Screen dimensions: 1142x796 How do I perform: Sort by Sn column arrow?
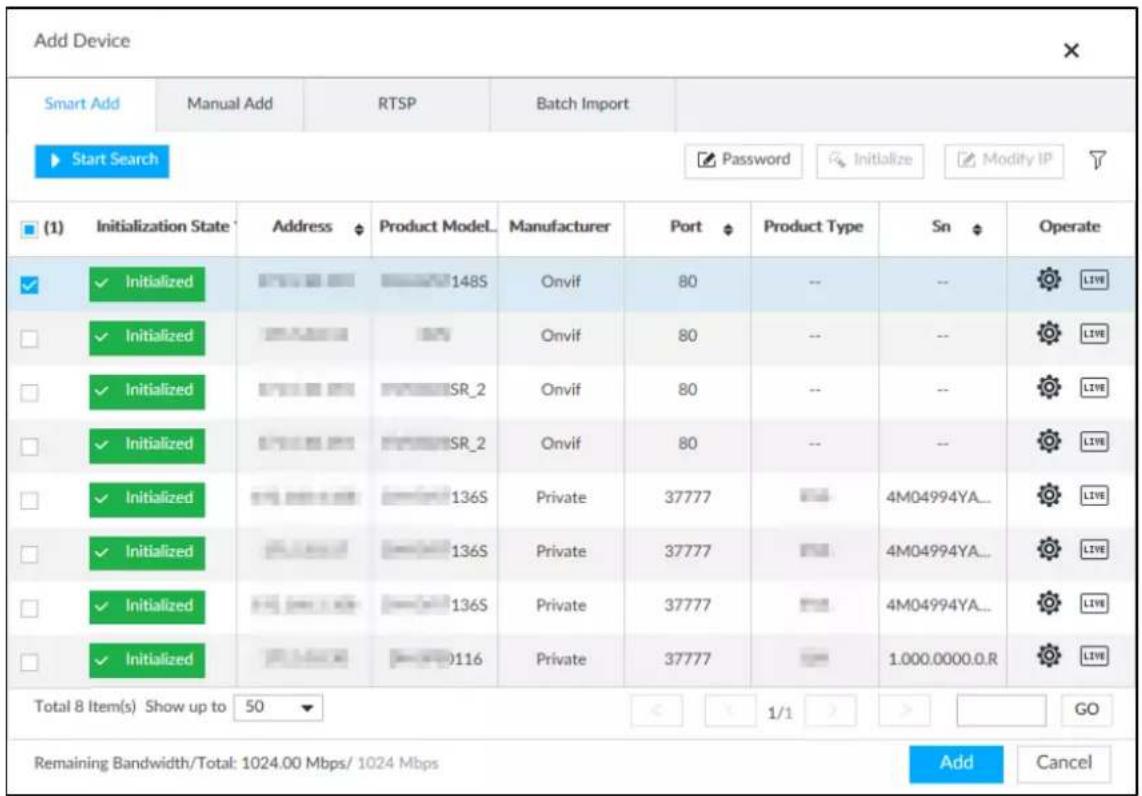[977, 229]
